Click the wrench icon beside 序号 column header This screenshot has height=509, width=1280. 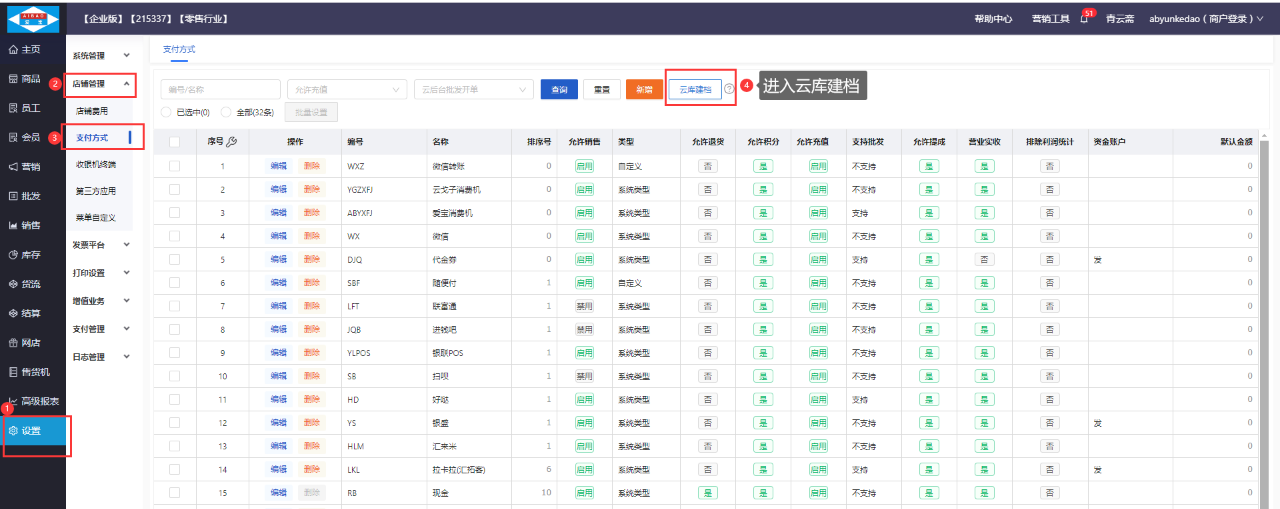coord(232,142)
